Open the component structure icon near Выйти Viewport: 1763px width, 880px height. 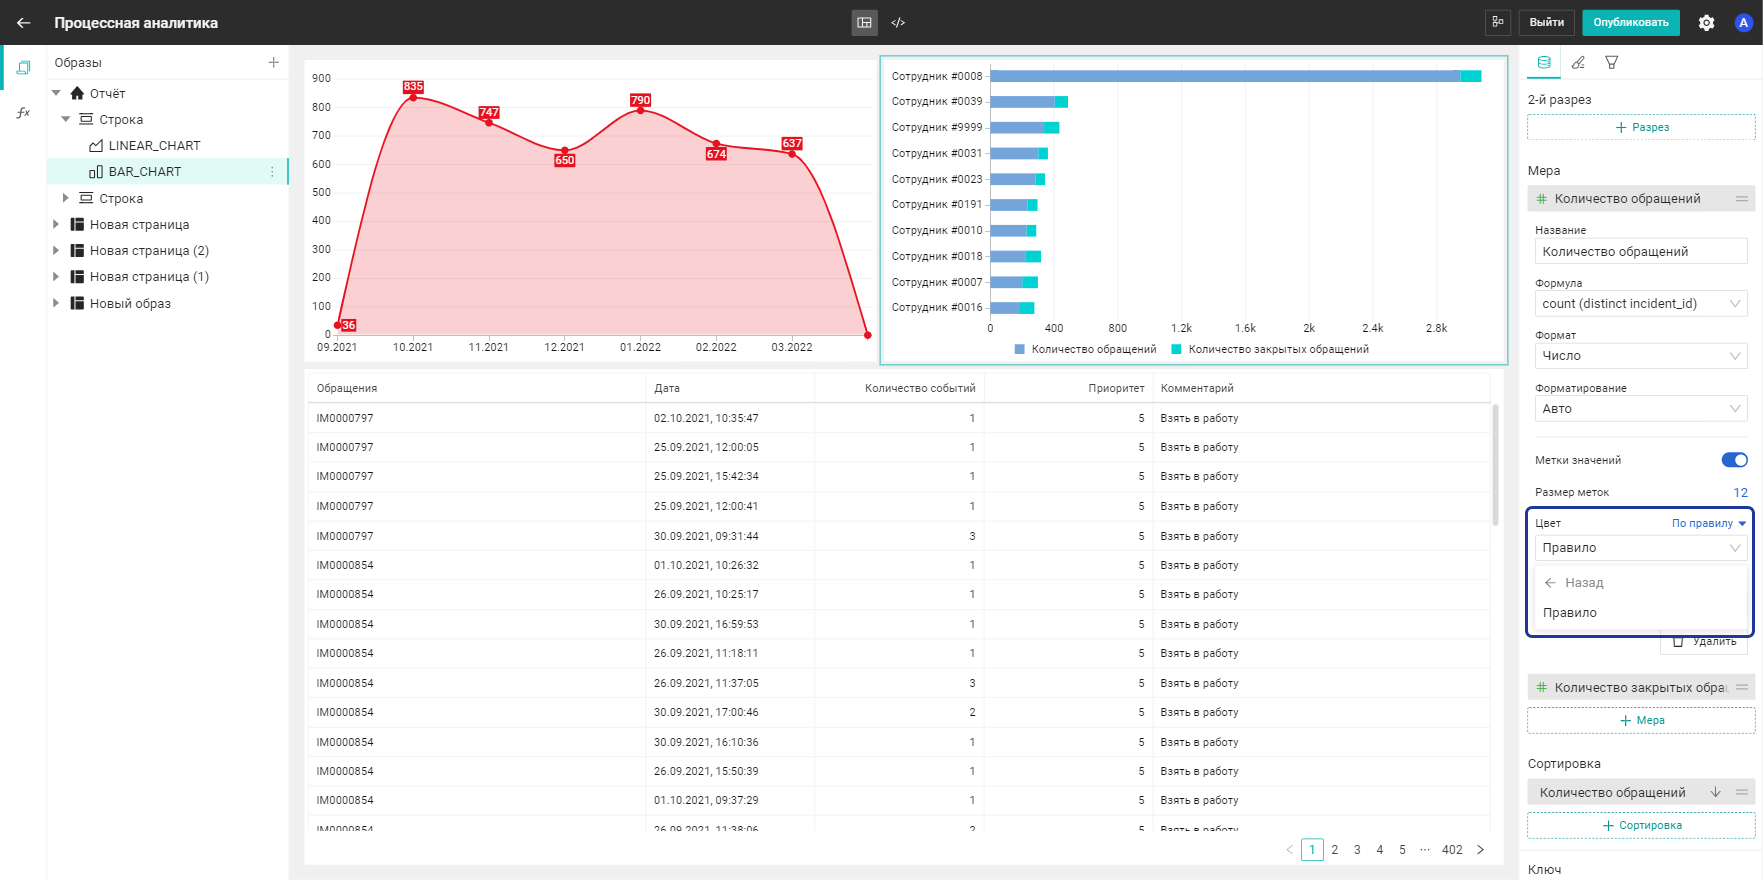pyautogui.click(x=1497, y=22)
